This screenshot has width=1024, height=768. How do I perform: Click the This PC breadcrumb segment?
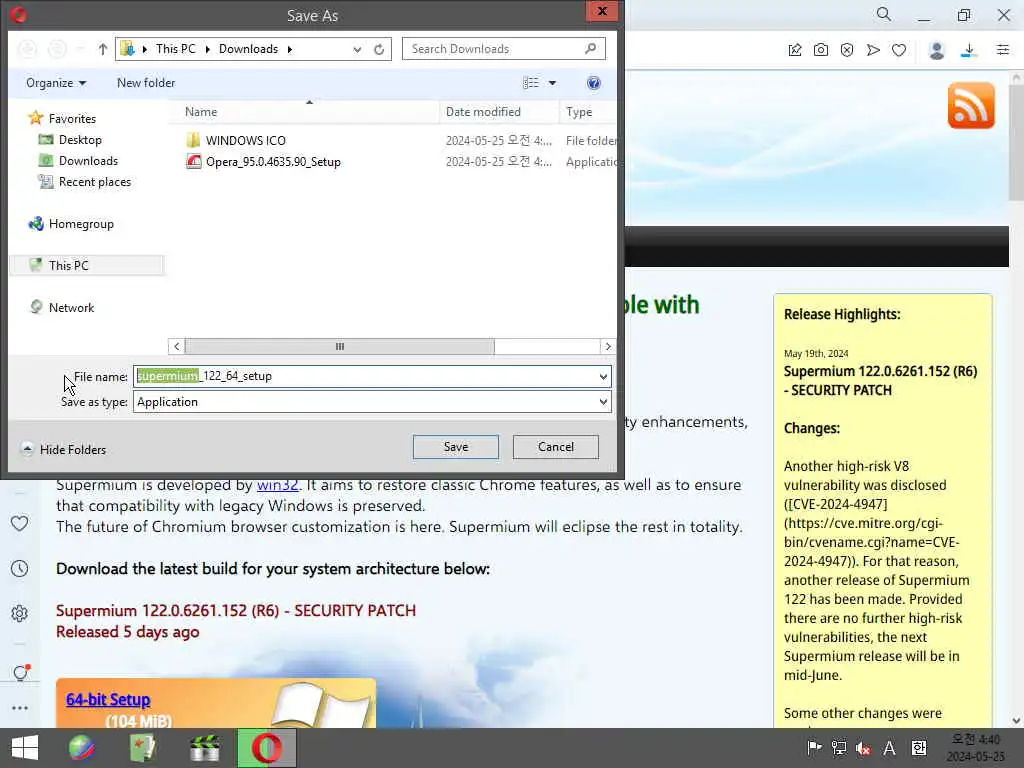[176, 49]
